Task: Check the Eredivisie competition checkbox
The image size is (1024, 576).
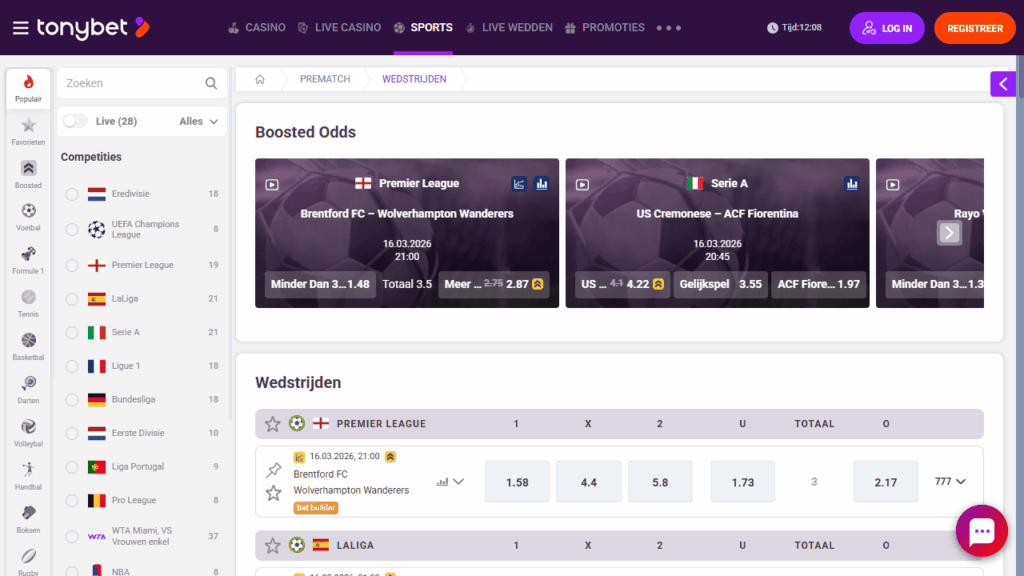Action: click(x=71, y=196)
